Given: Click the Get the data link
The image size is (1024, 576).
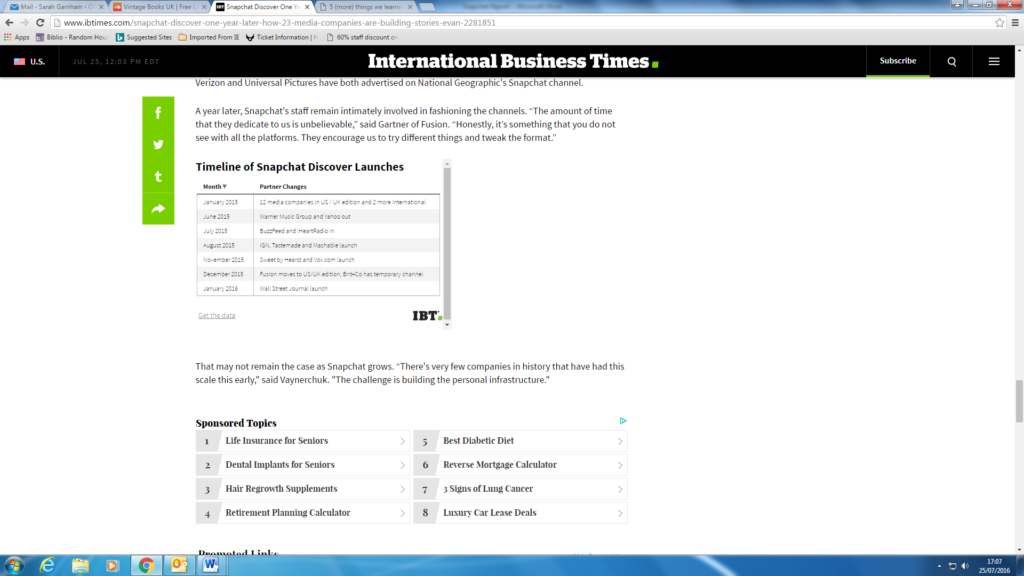Looking at the screenshot, I should coord(217,315).
